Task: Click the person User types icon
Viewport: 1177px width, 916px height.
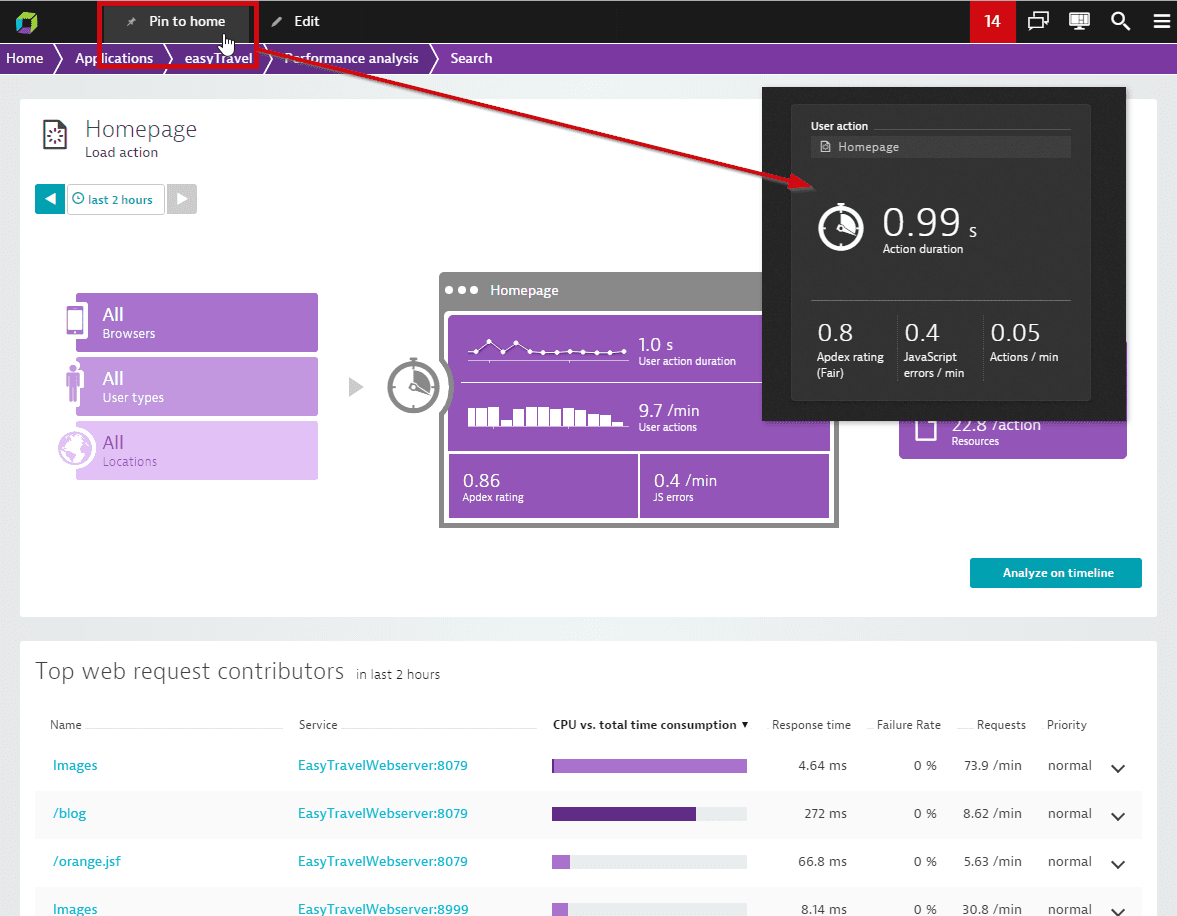Action: coord(74,384)
